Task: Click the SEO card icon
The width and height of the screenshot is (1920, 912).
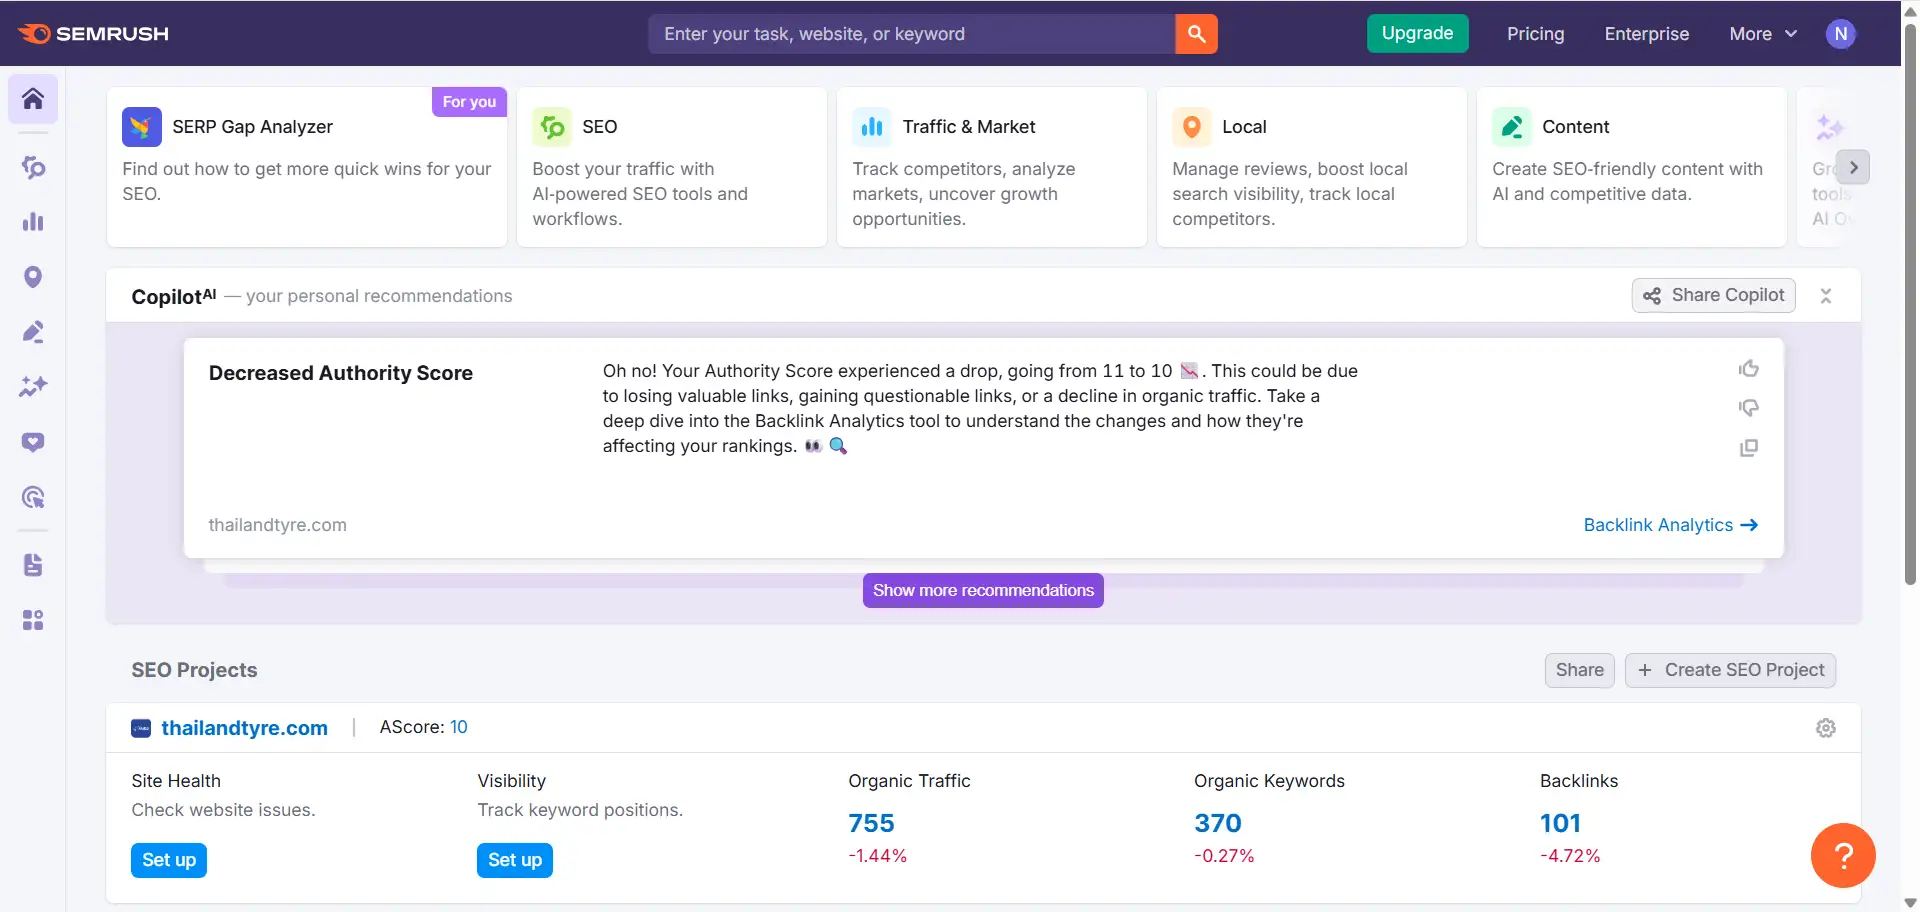Action: click(552, 127)
